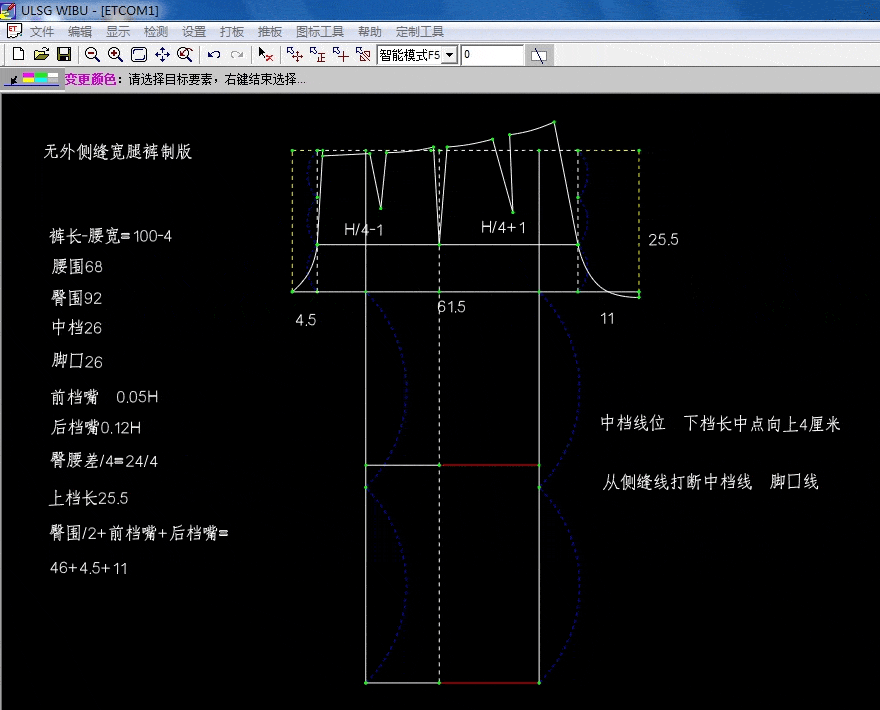880x710 pixels.
Task: Click the delete element cursor icon
Action: coord(265,54)
